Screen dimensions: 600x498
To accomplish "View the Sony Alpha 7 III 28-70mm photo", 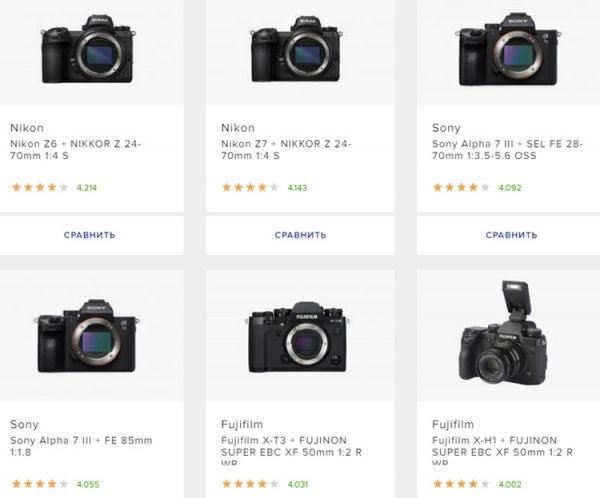I will click(x=508, y=49).
